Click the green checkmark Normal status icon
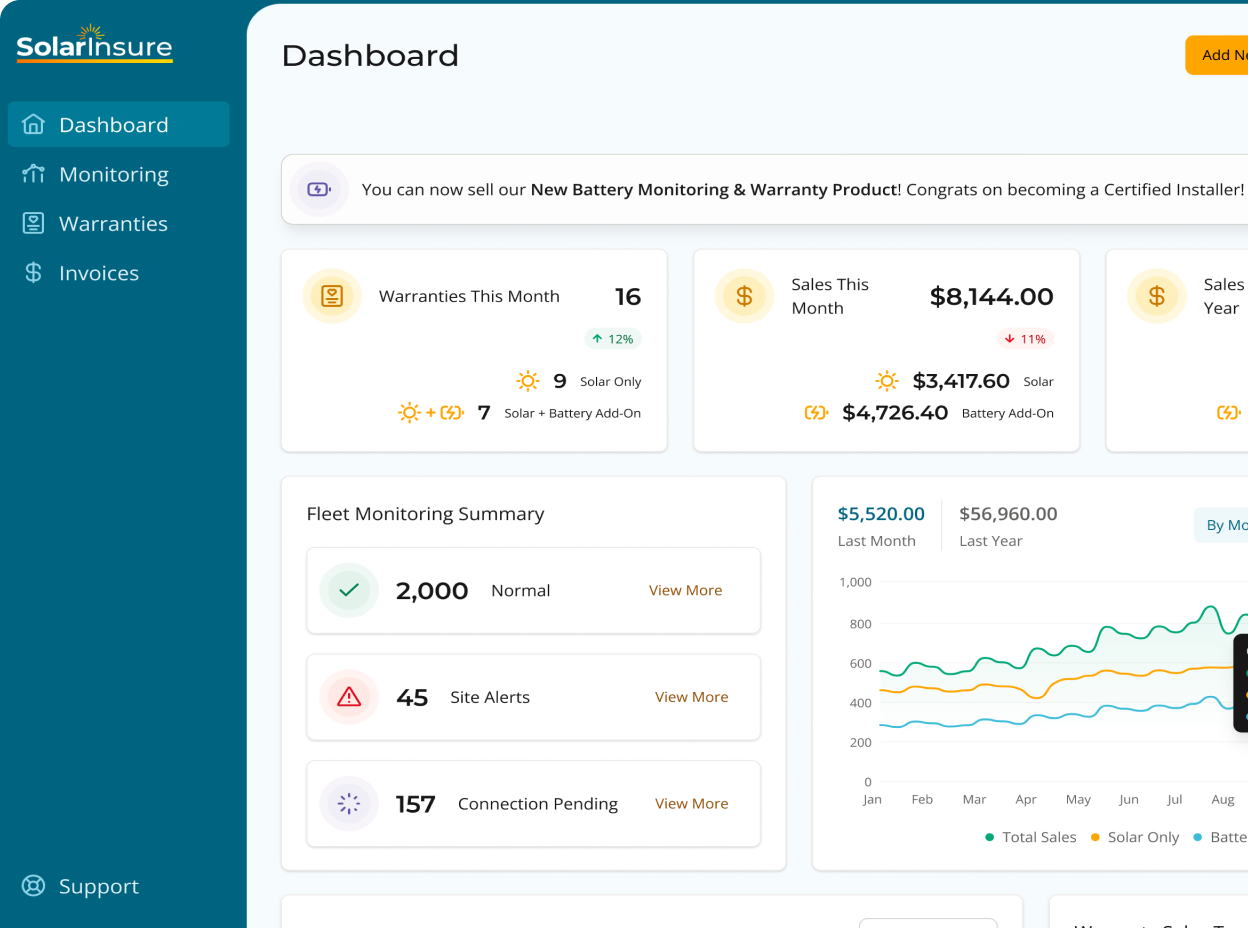 click(349, 590)
